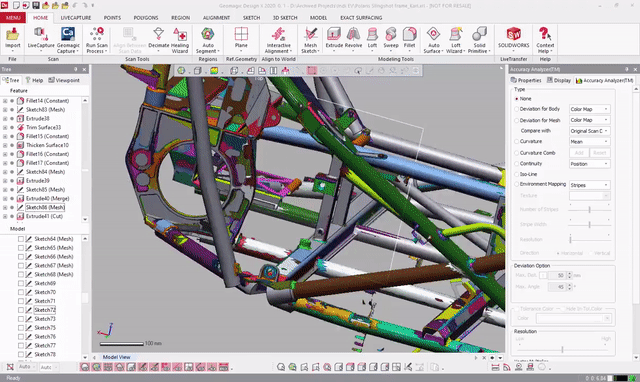The height and width of the screenshot is (382, 640).
Task: Click the Viewpoint button in Tree panel
Action: click(x=64, y=80)
